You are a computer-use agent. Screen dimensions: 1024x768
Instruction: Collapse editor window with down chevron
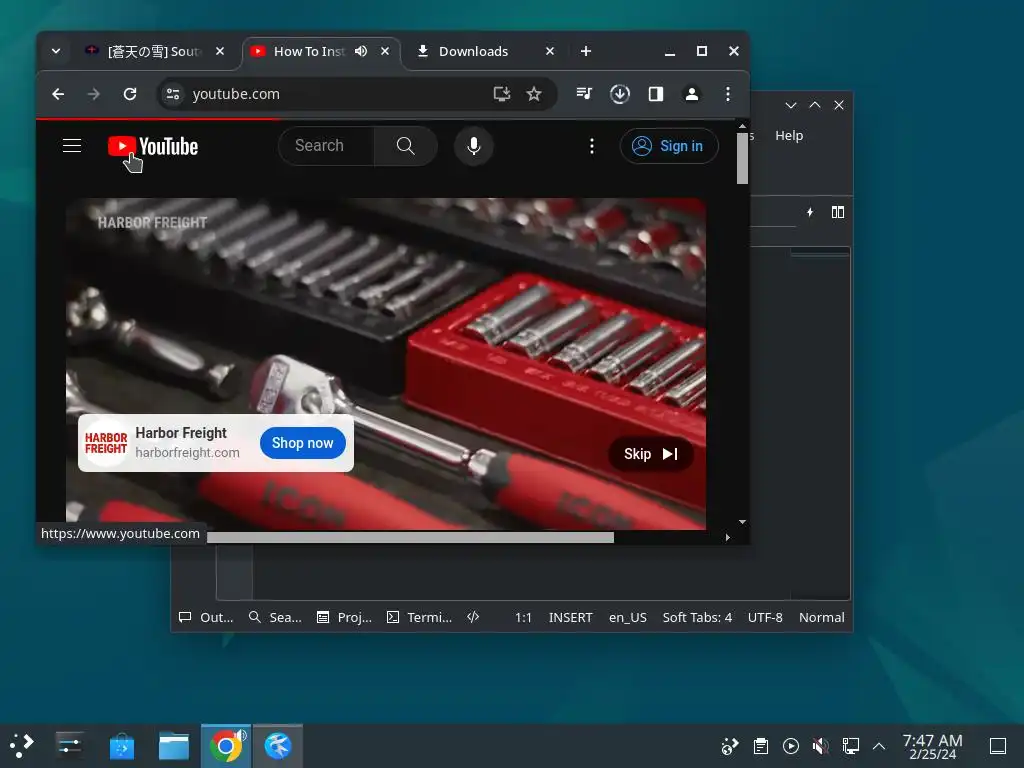(x=791, y=105)
